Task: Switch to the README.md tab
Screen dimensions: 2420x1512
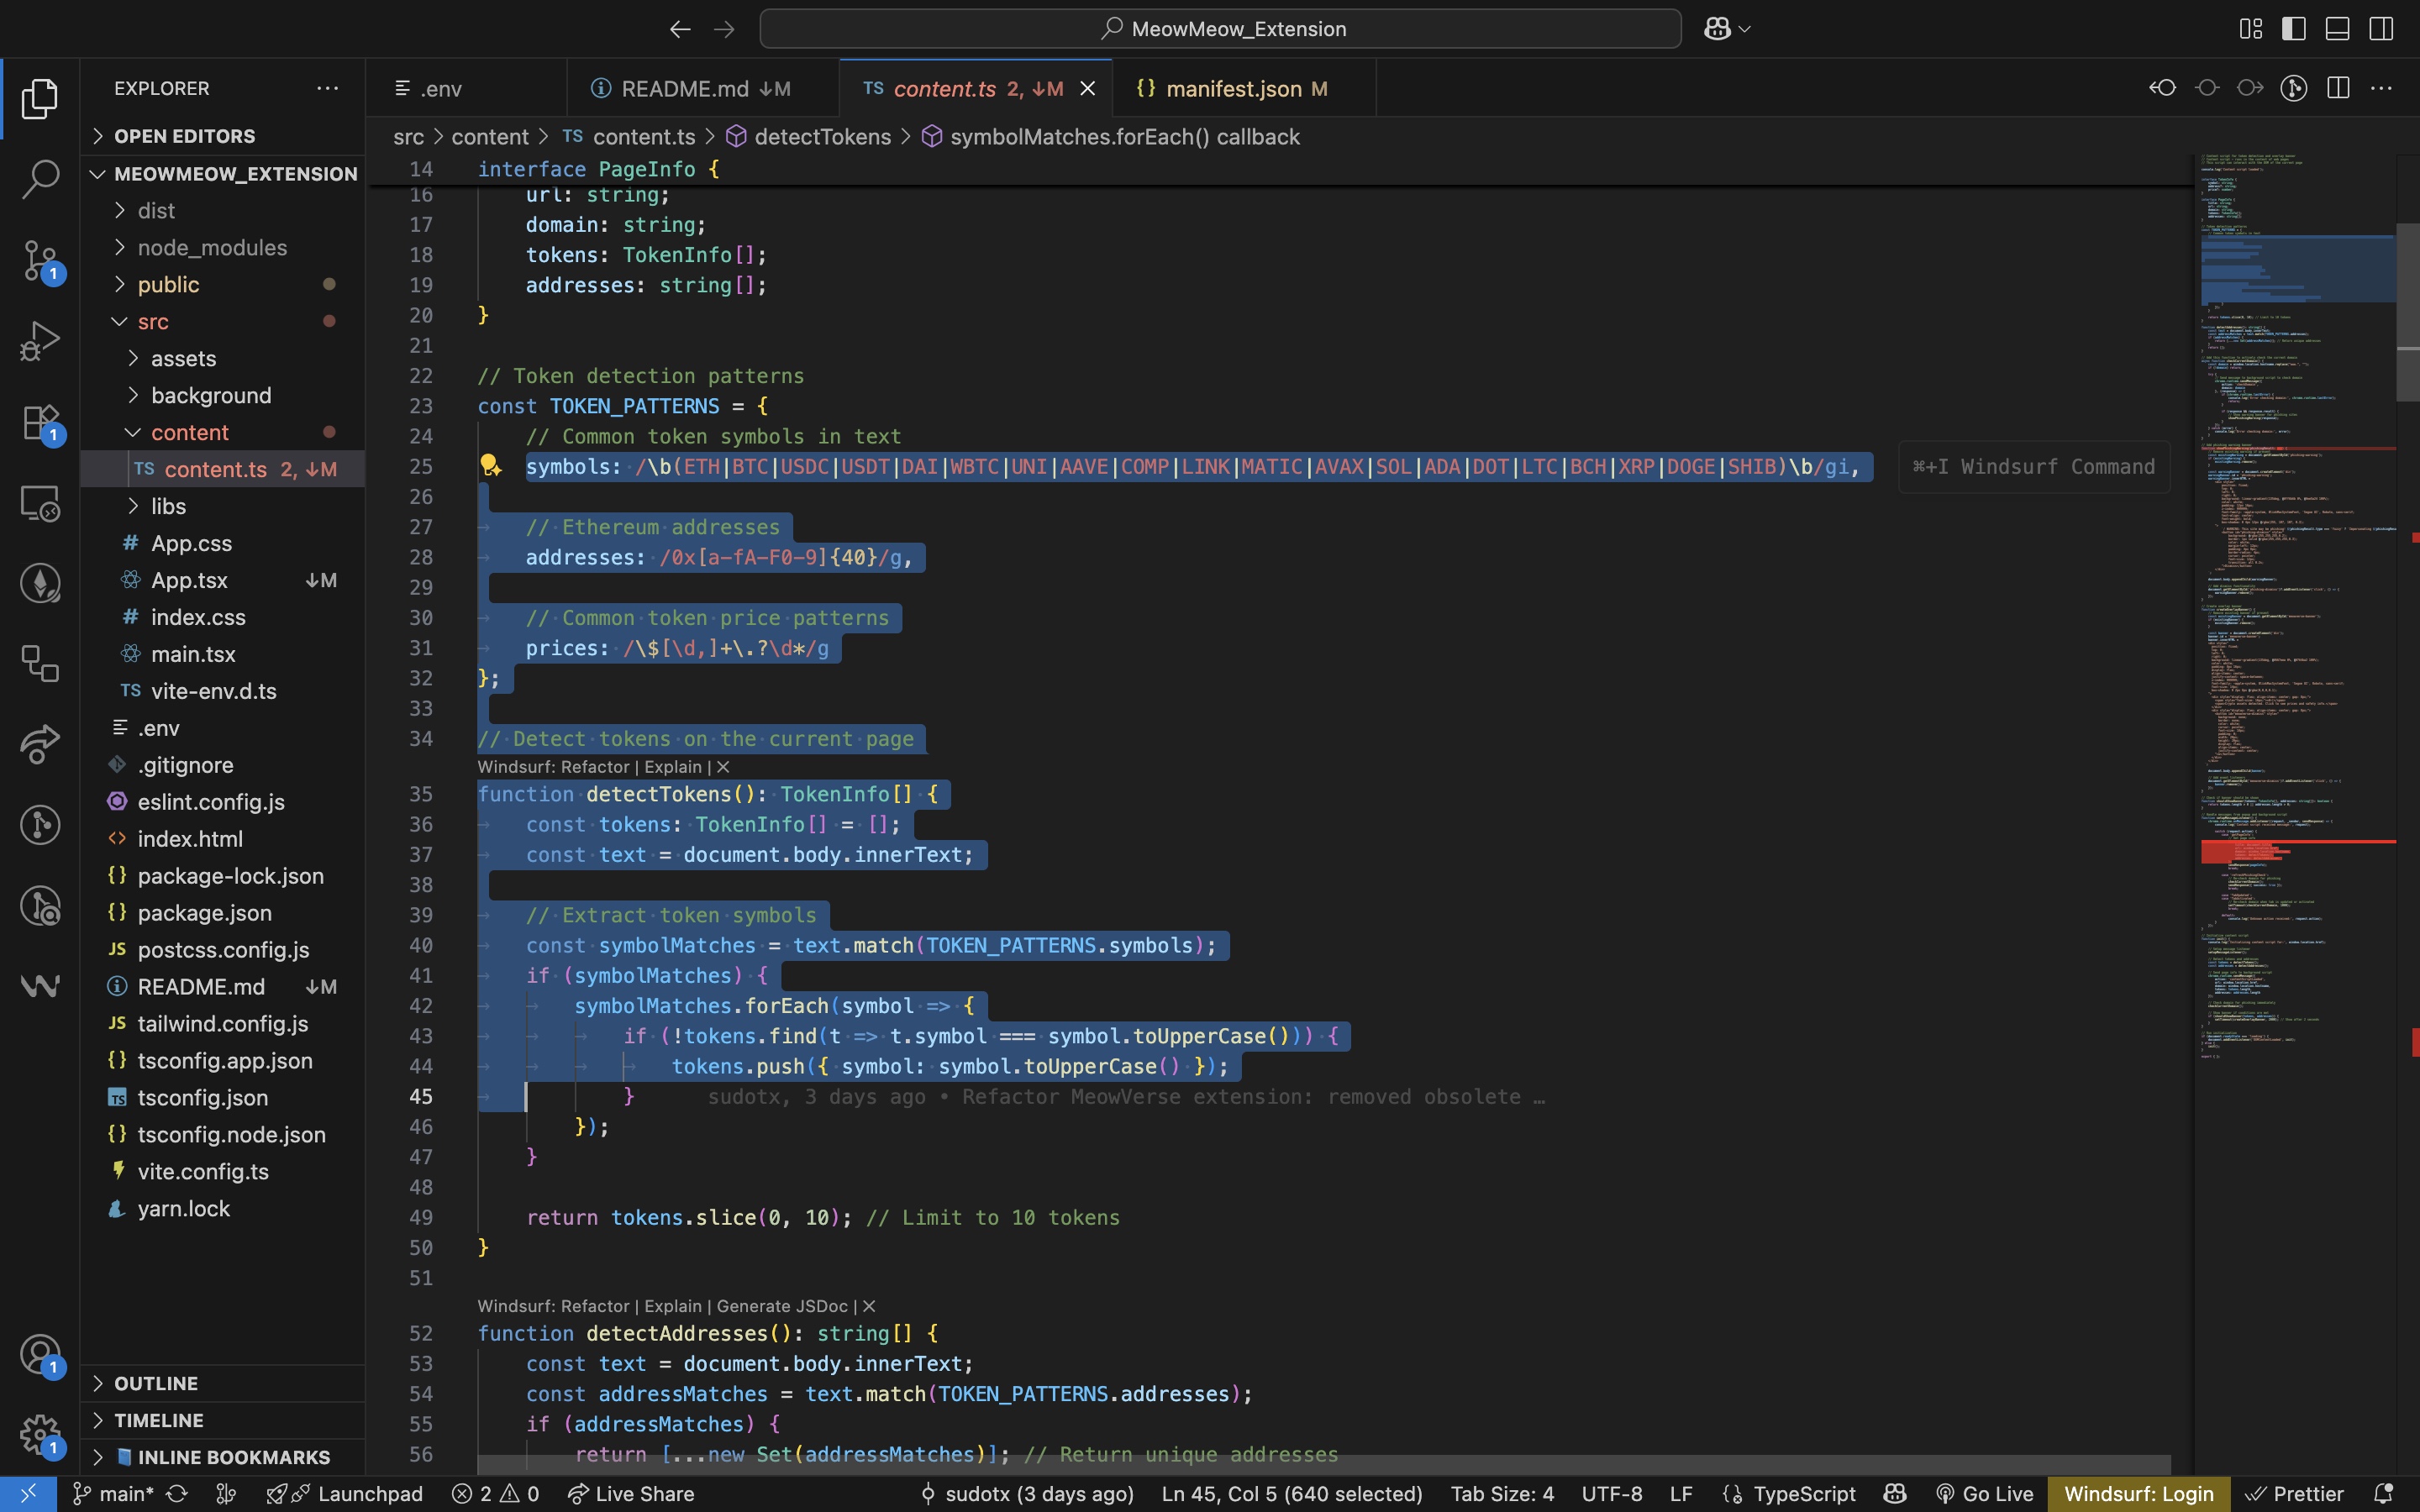Action: (685, 89)
